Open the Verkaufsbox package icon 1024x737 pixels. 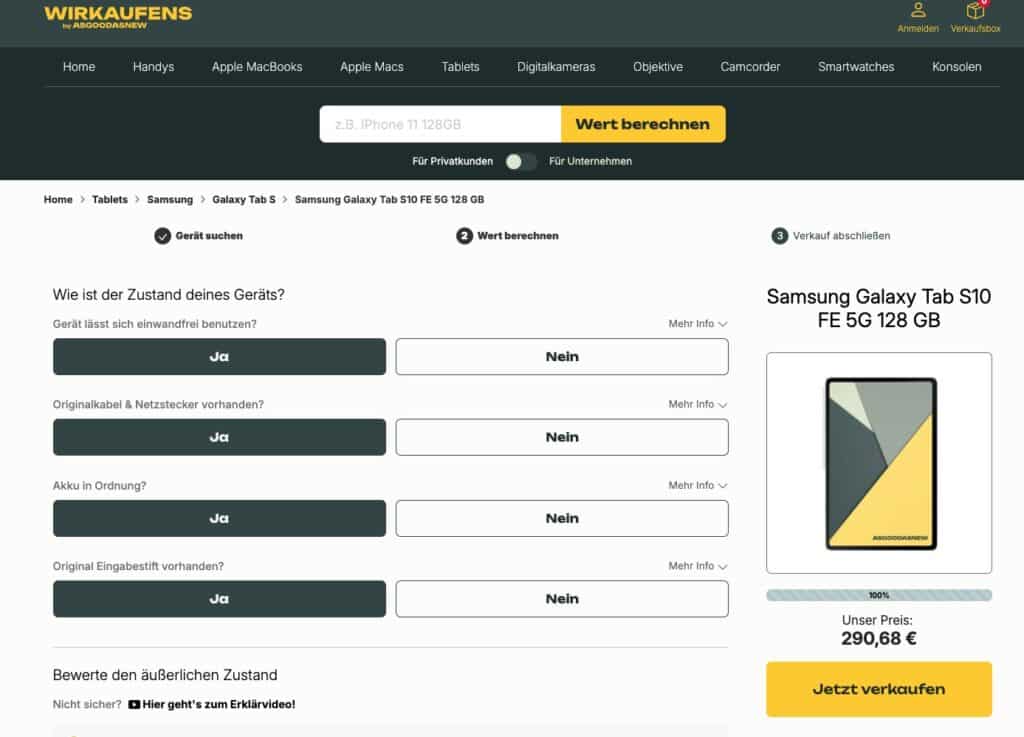tap(975, 11)
